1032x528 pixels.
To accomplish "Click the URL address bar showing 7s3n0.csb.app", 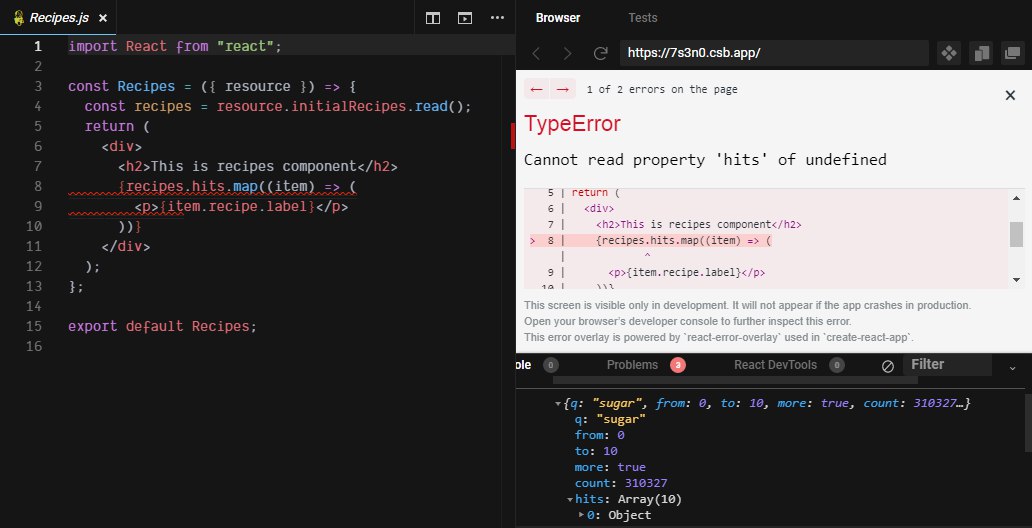I will tap(774, 53).
